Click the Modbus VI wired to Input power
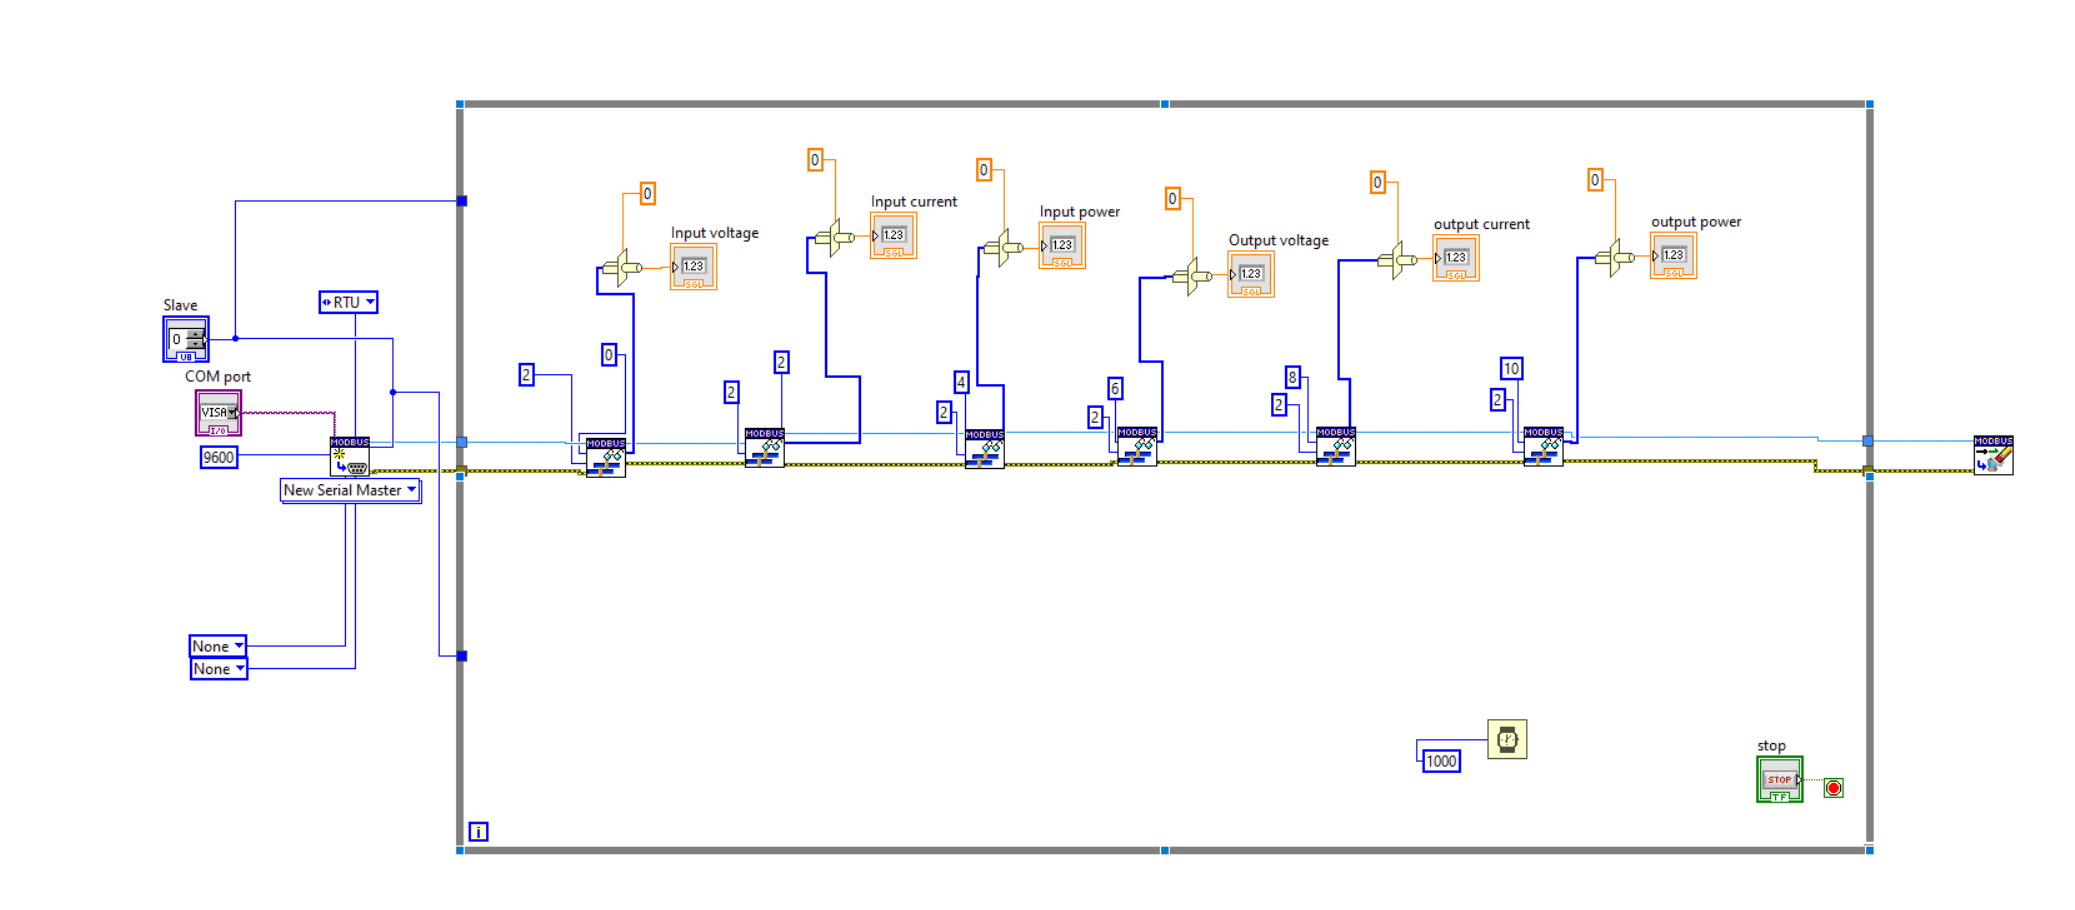The image size is (2075, 910). click(984, 450)
